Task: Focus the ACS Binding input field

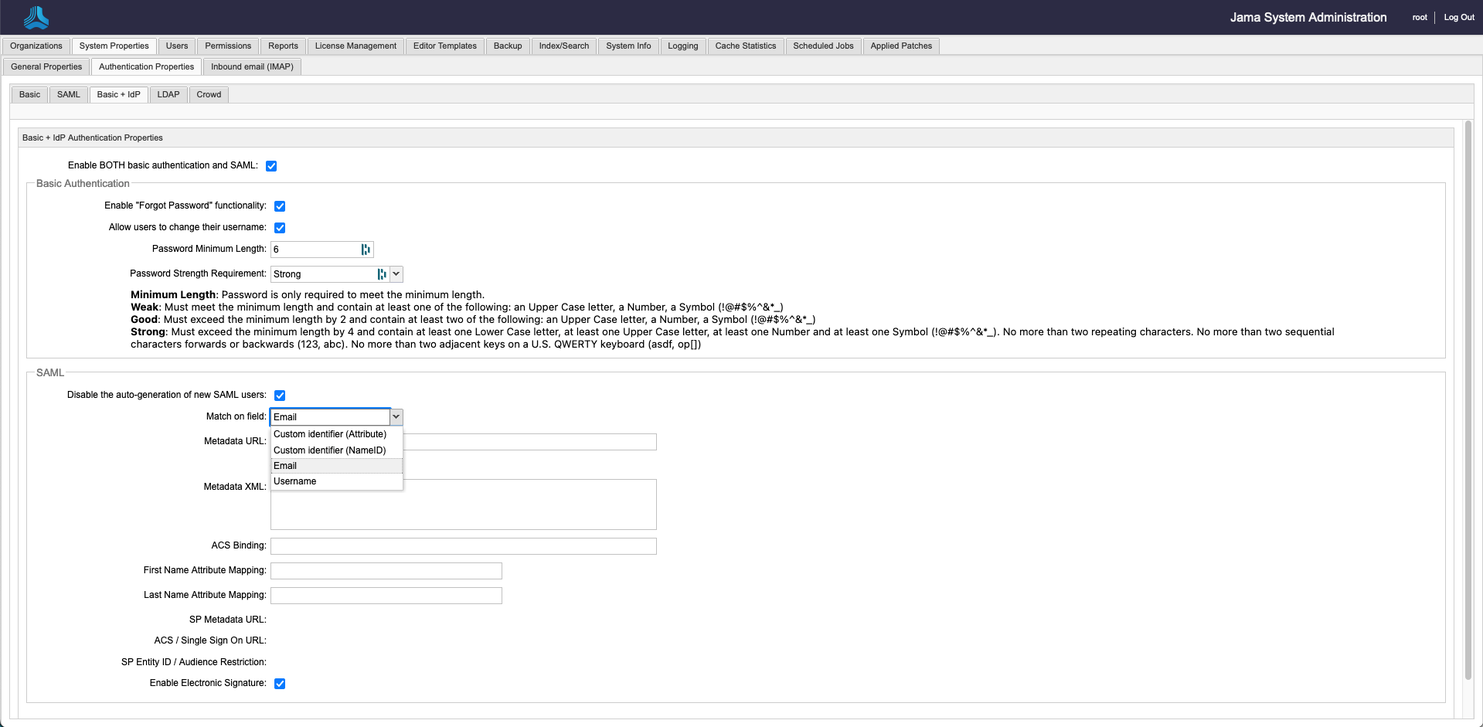Action: pyautogui.click(x=463, y=546)
